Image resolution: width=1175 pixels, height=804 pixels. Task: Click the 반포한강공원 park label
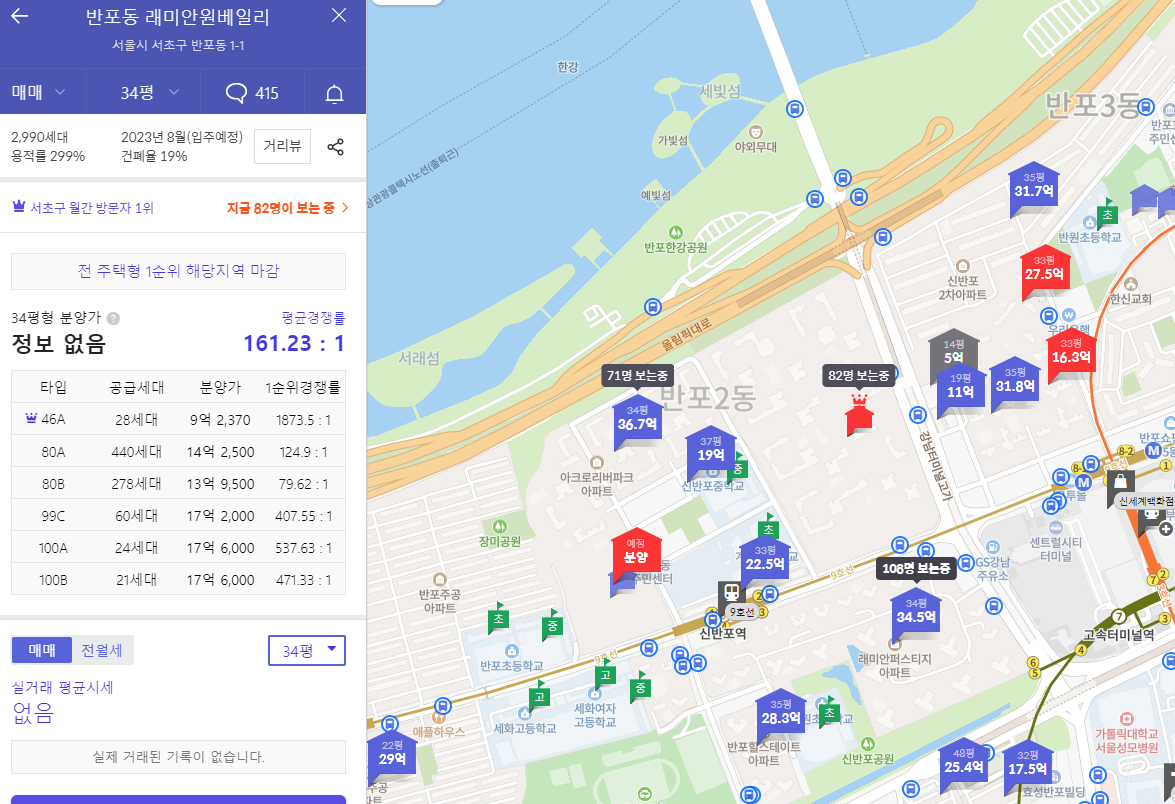(675, 247)
